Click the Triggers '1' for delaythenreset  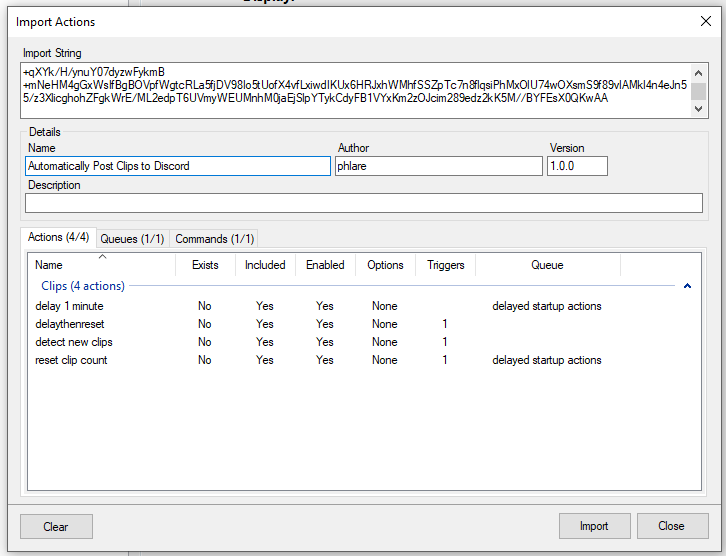(x=445, y=324)
